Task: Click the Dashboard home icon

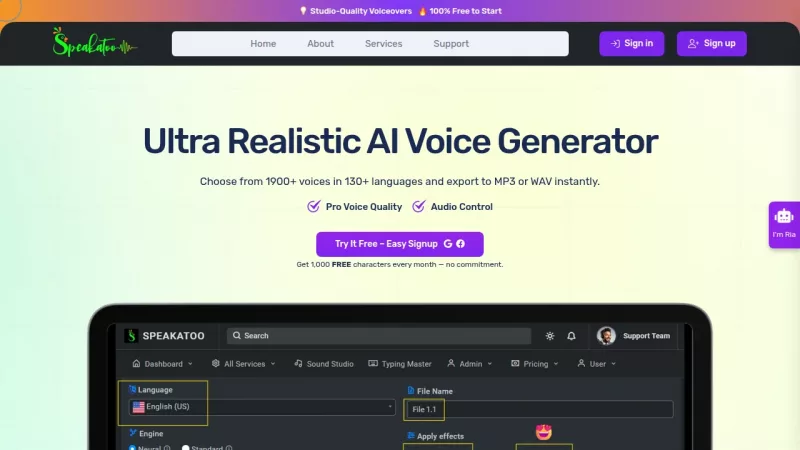Action: pyautogui.click(x=136, y=363)
